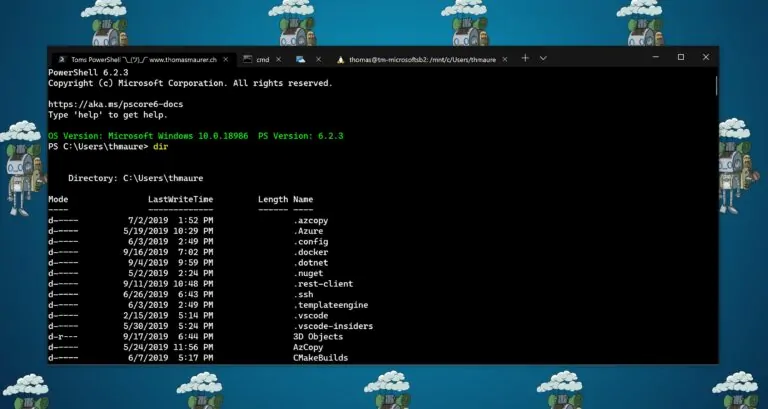Click the LastWriteTime column header
Screen dimensions: 768x409
[181, 199]
